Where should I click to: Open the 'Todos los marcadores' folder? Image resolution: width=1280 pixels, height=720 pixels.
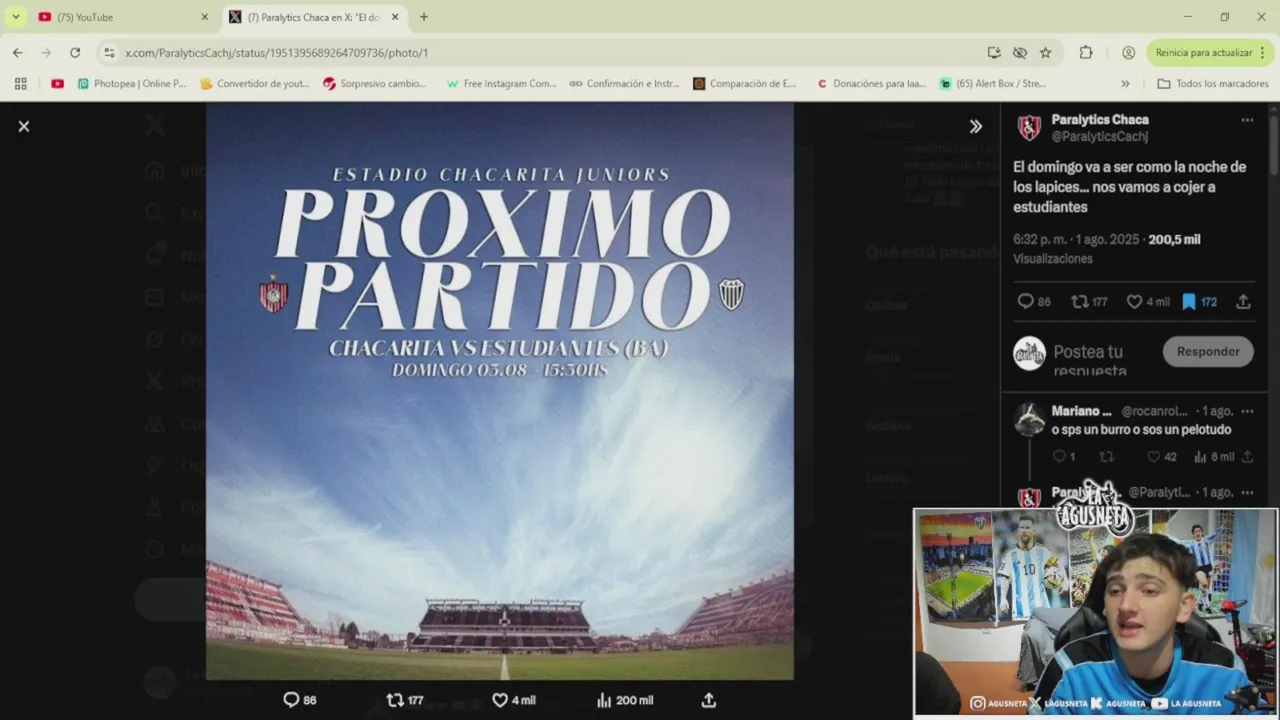(x=1213, y=83)
